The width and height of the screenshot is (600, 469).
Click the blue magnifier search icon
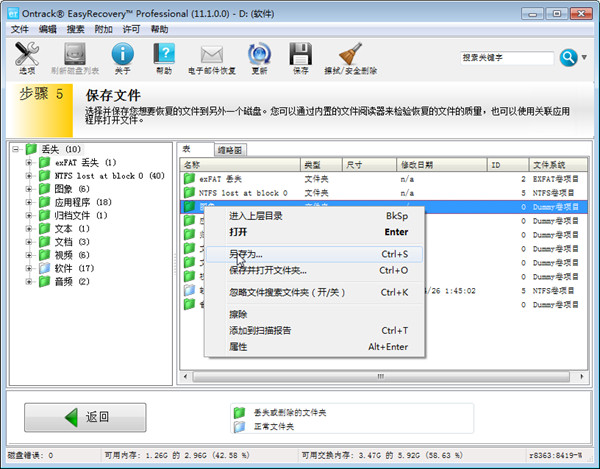[x=568, y=57]
